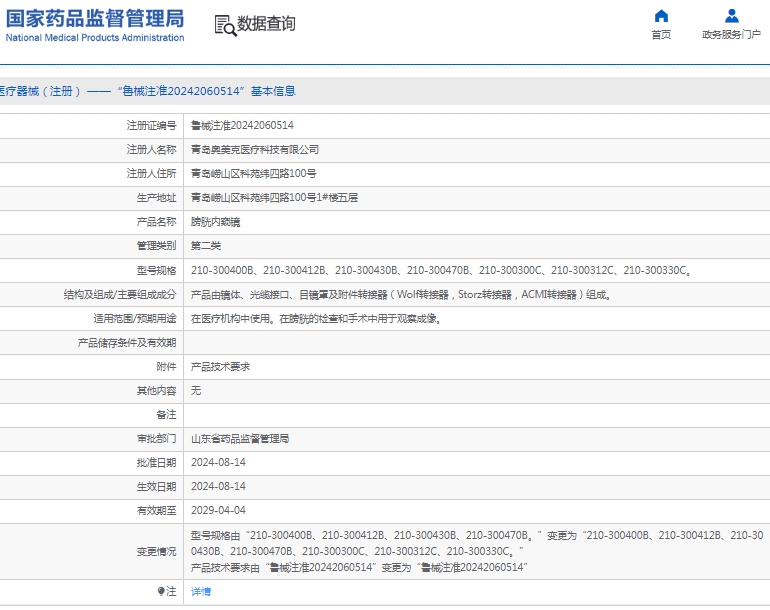770x610 pixels.
Task: Click registrant address 青岛崂山区科苑纬四路100号
Action: (253, 173)
